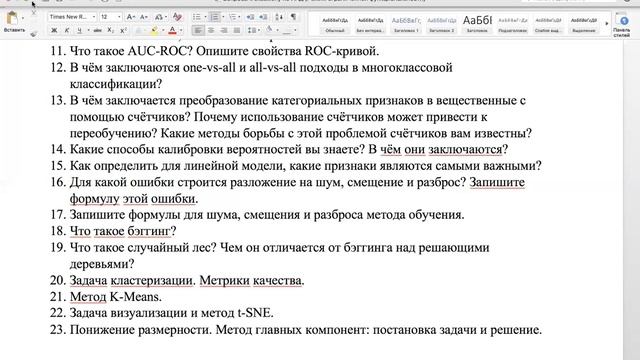Click the Format Painter brush icon
This screenshot has height=360, width=640.
[34, 34]
